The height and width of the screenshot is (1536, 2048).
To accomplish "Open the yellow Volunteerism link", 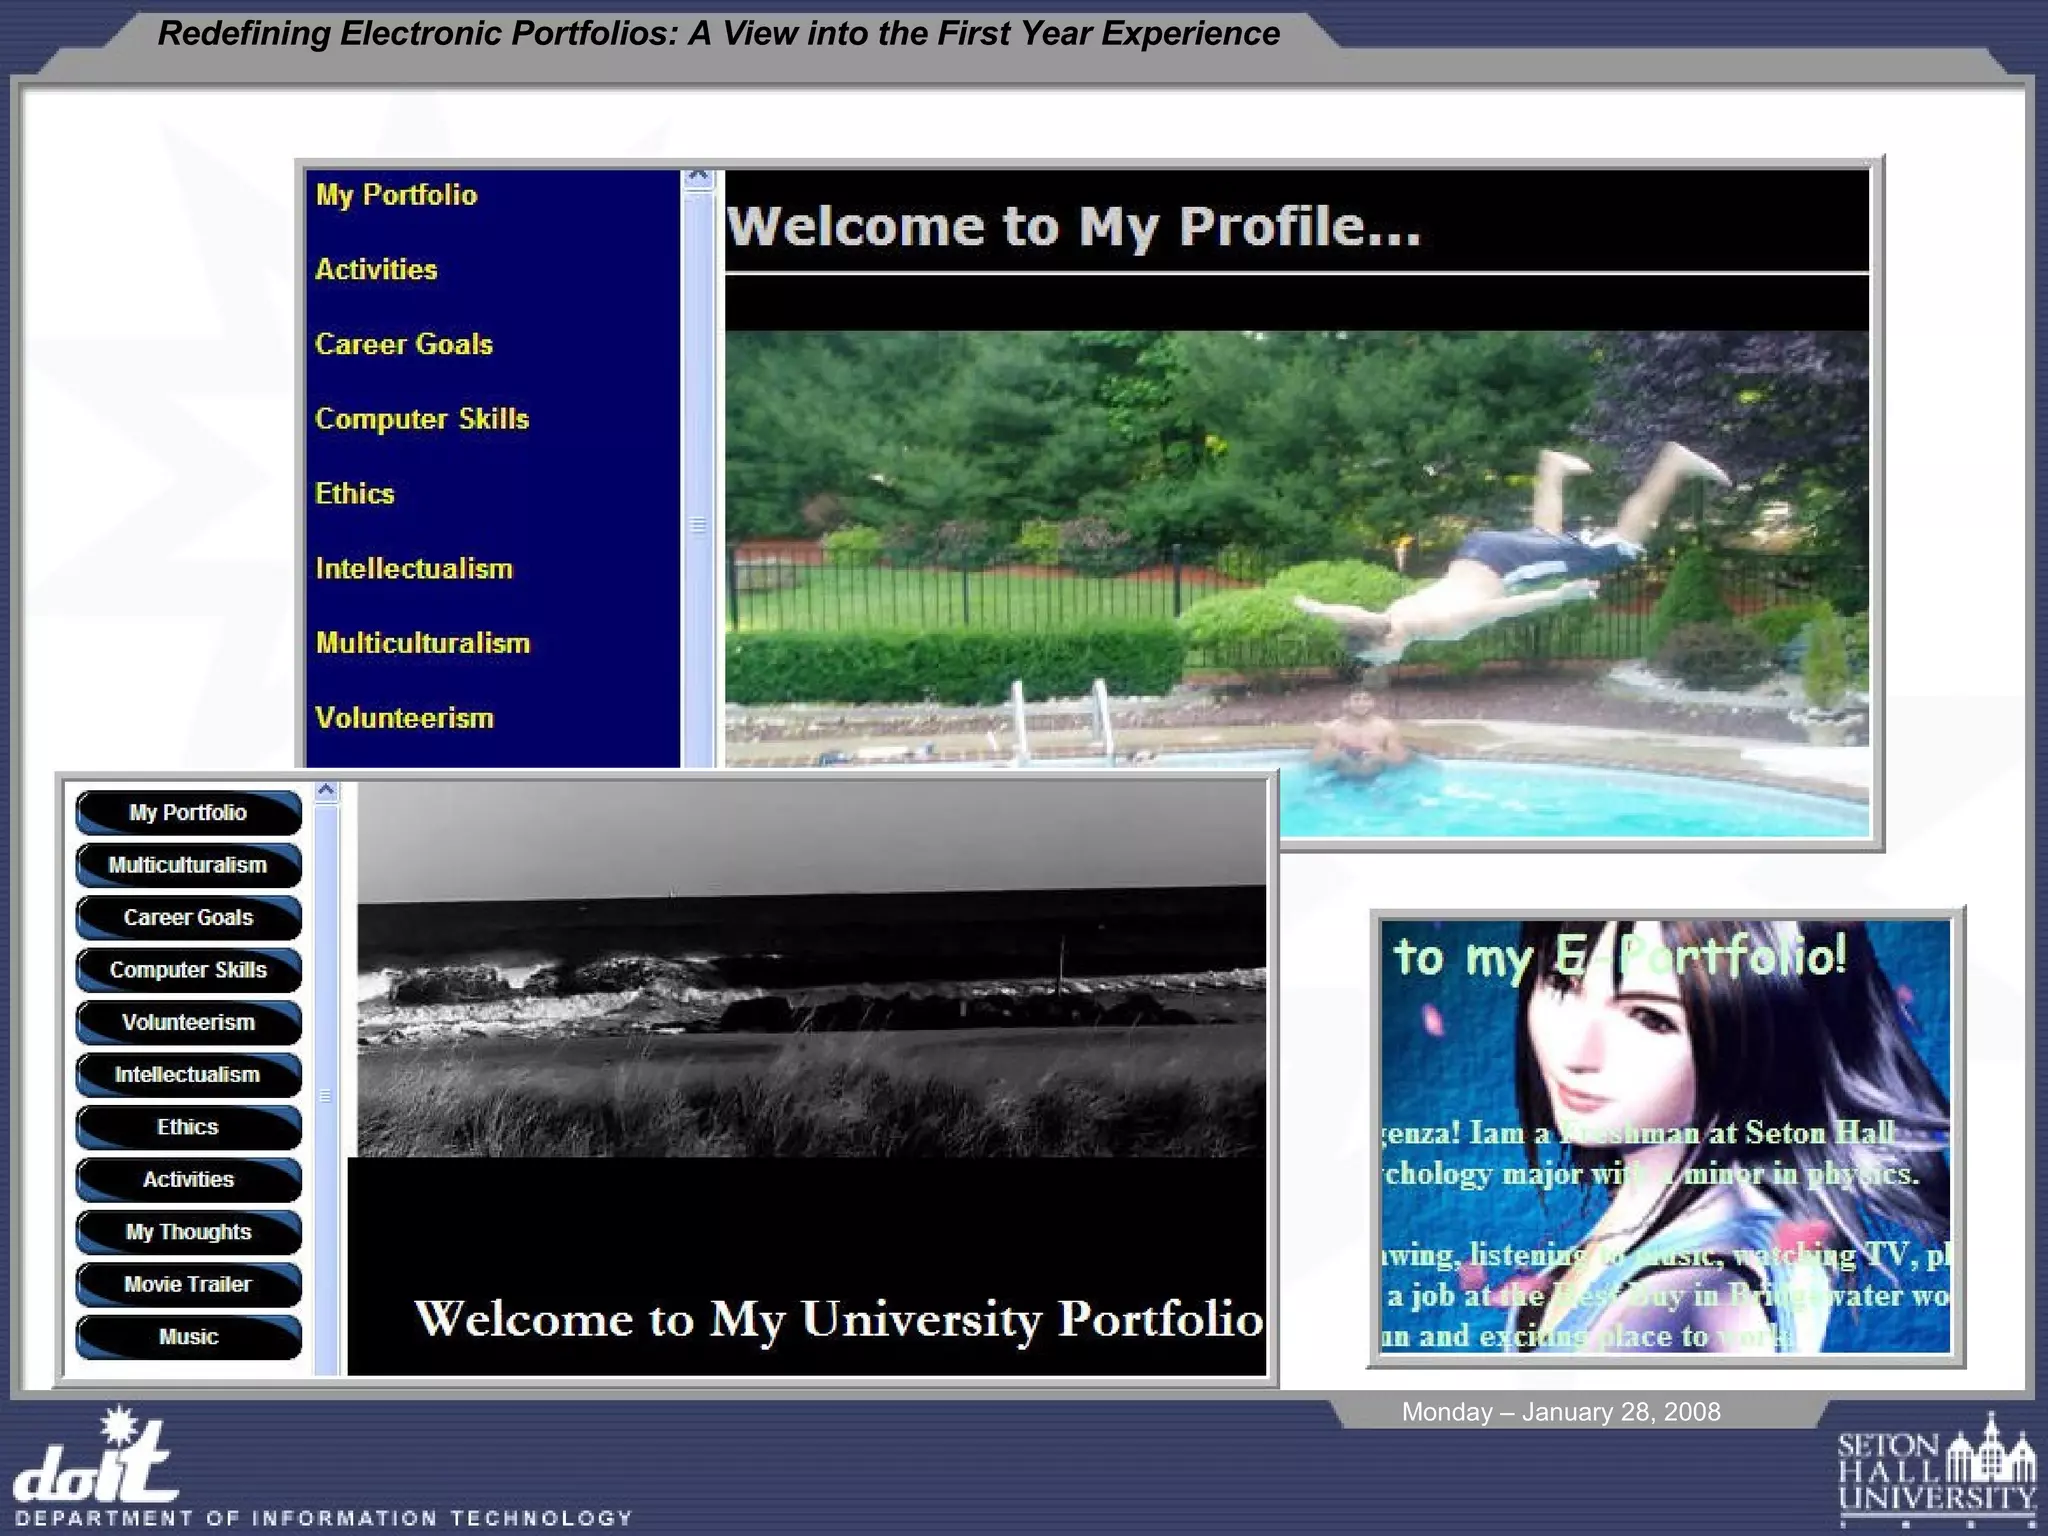I will 404,718.
